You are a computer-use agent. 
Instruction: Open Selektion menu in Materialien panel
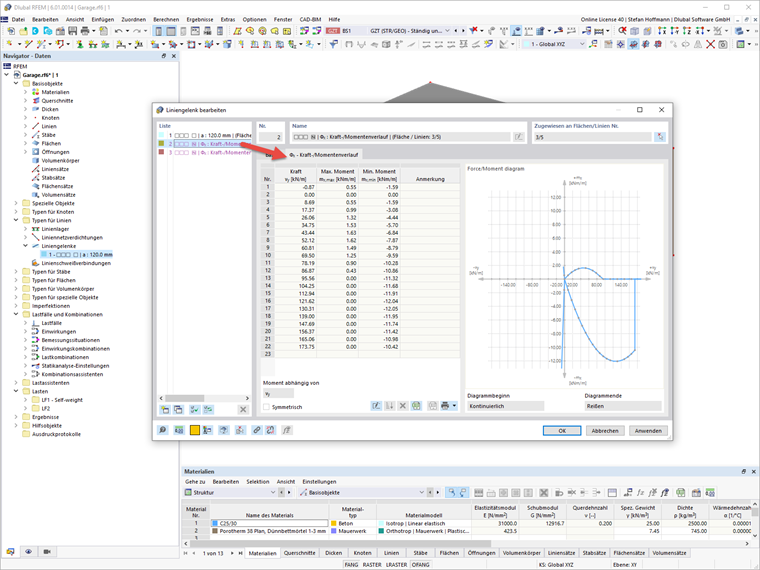257,482
